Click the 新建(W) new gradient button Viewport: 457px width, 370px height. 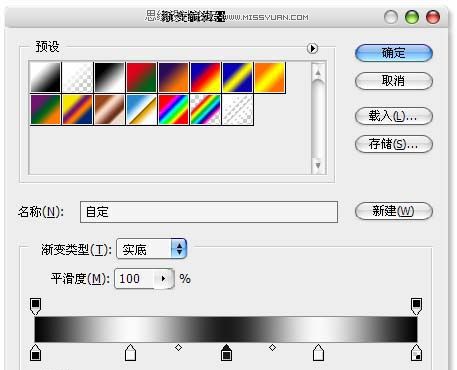click(x=394, y=211)
